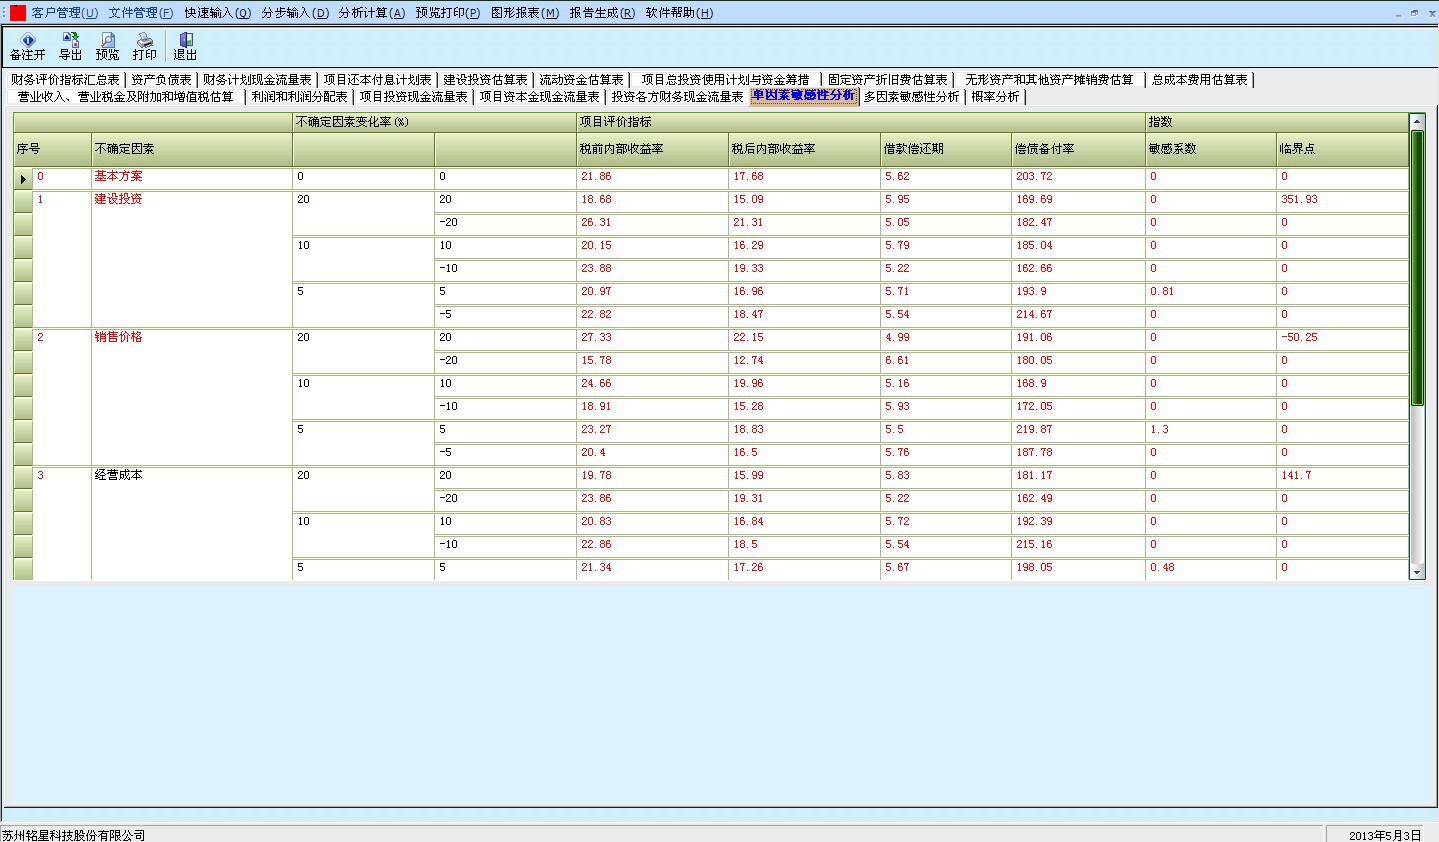Screen dimensions: 1439x842
Task: Select the 单因素敏感性分析 tab
Action: 803,96
